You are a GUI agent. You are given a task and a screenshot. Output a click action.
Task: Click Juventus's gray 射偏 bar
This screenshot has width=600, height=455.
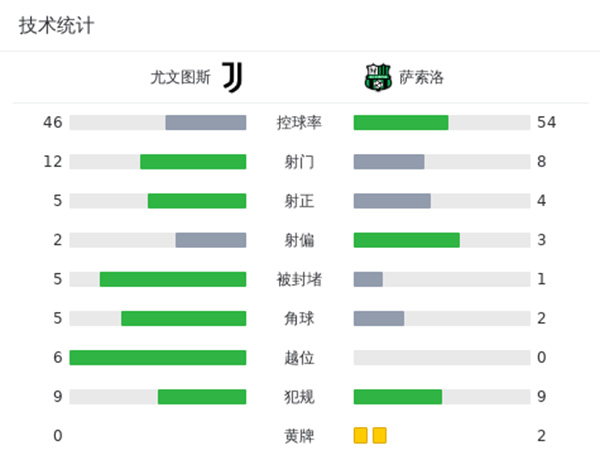pos(211,240)
